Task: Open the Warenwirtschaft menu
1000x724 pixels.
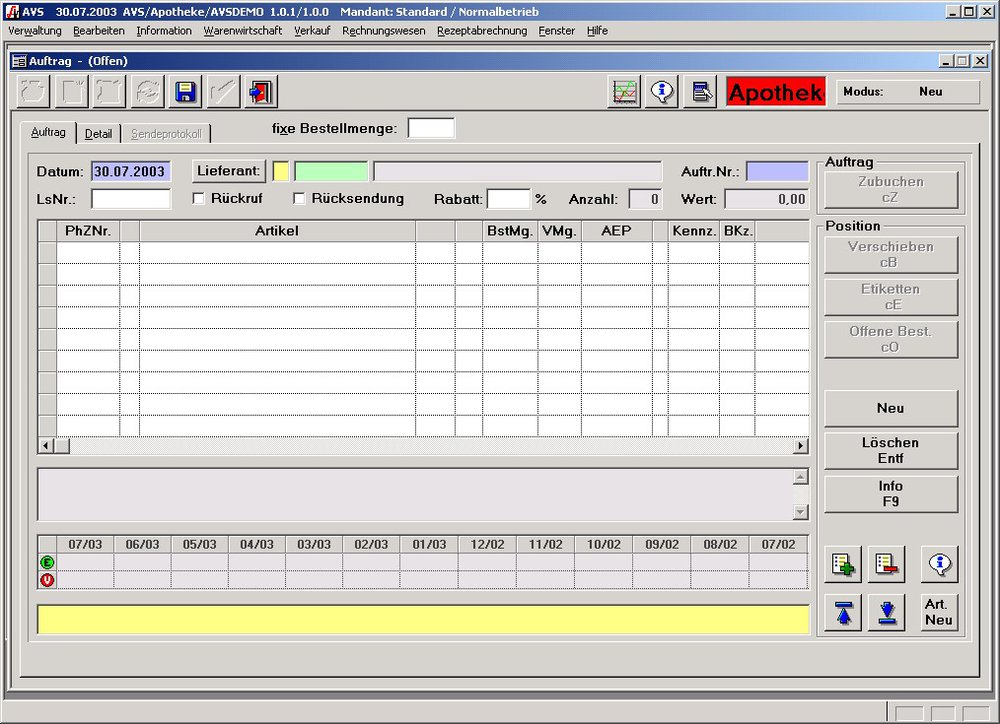Action: (242, 31)
